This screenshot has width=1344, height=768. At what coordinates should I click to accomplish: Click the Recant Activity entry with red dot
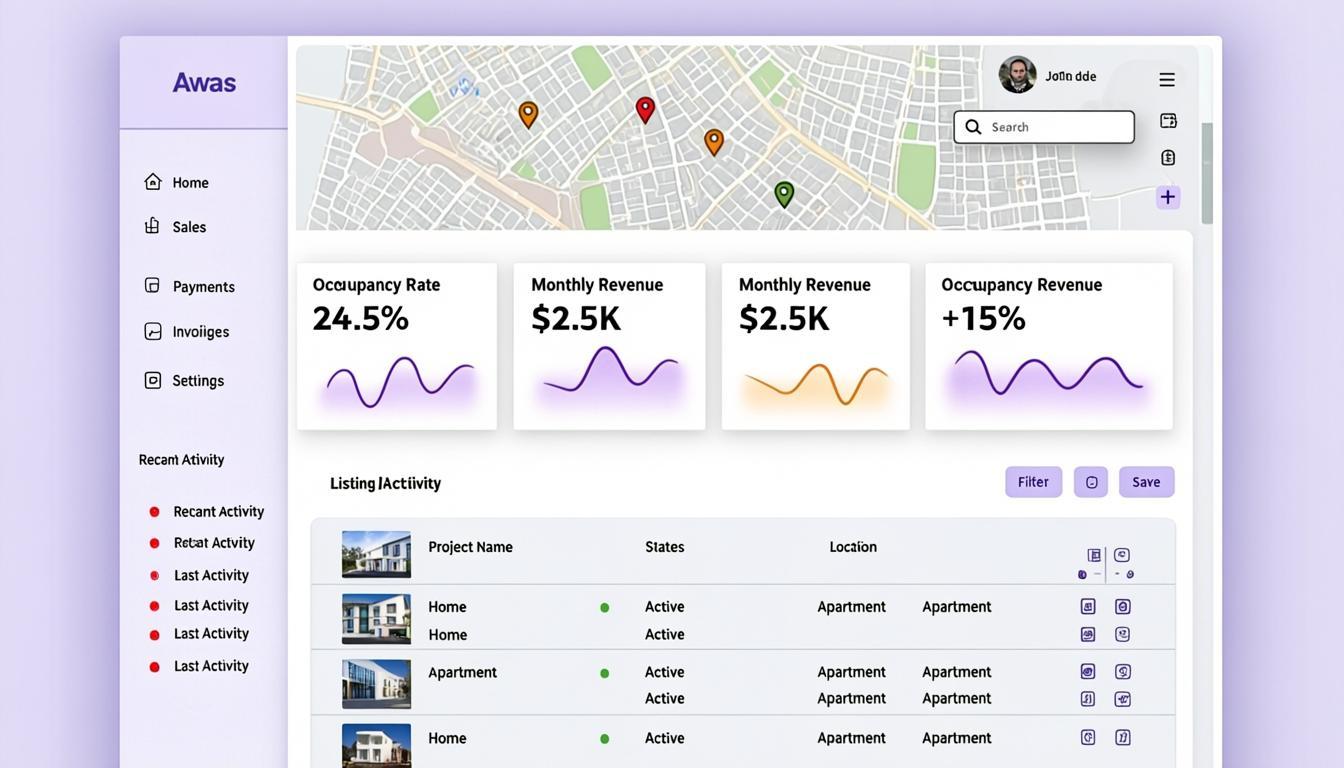point(219,512)
